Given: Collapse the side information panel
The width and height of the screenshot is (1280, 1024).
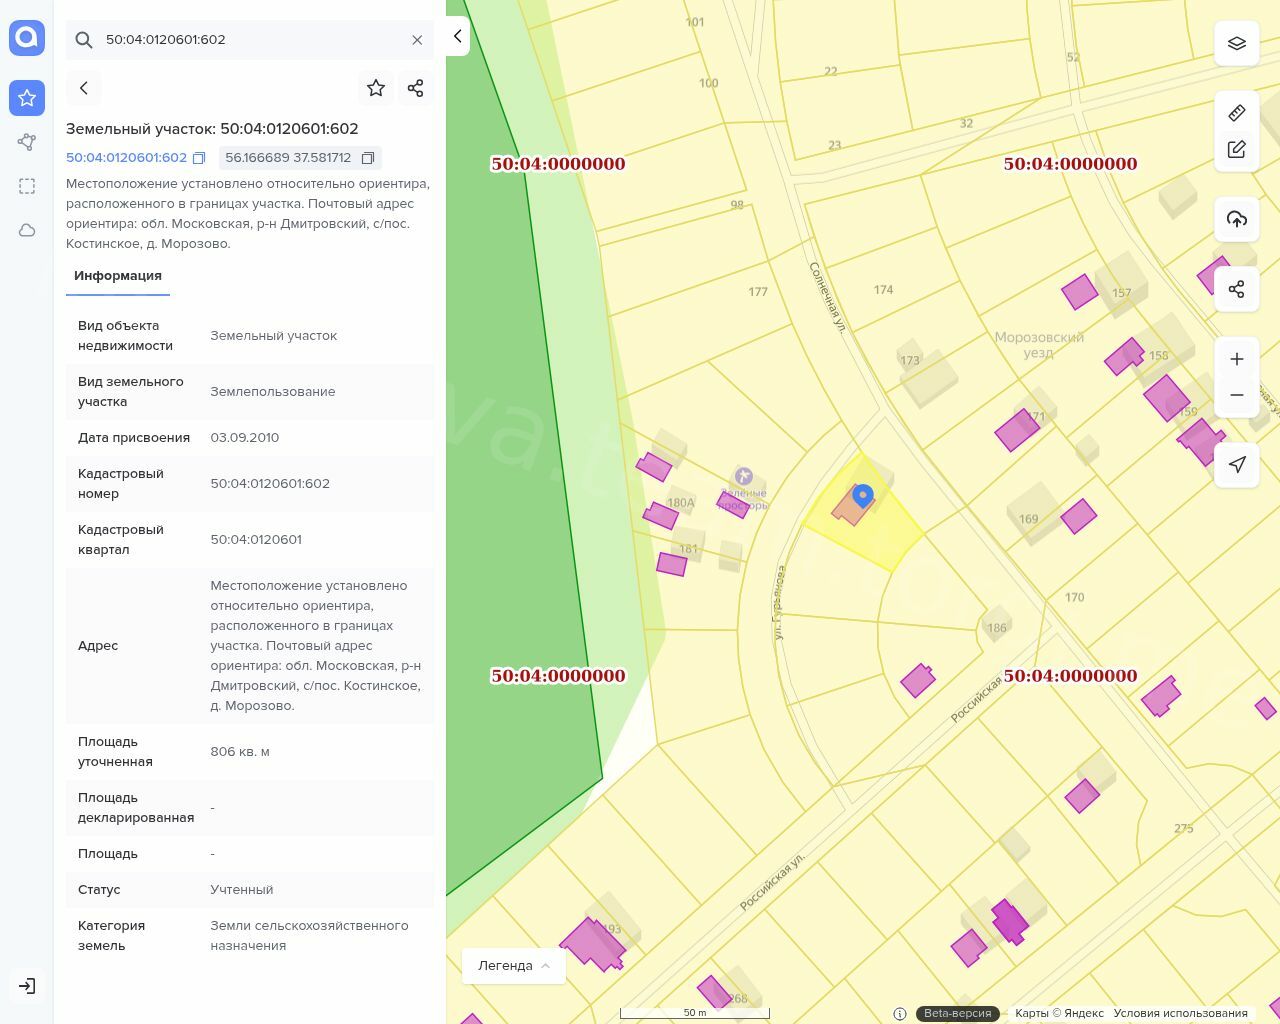Looking at the screenshot, I should click(x=457, y=37).
